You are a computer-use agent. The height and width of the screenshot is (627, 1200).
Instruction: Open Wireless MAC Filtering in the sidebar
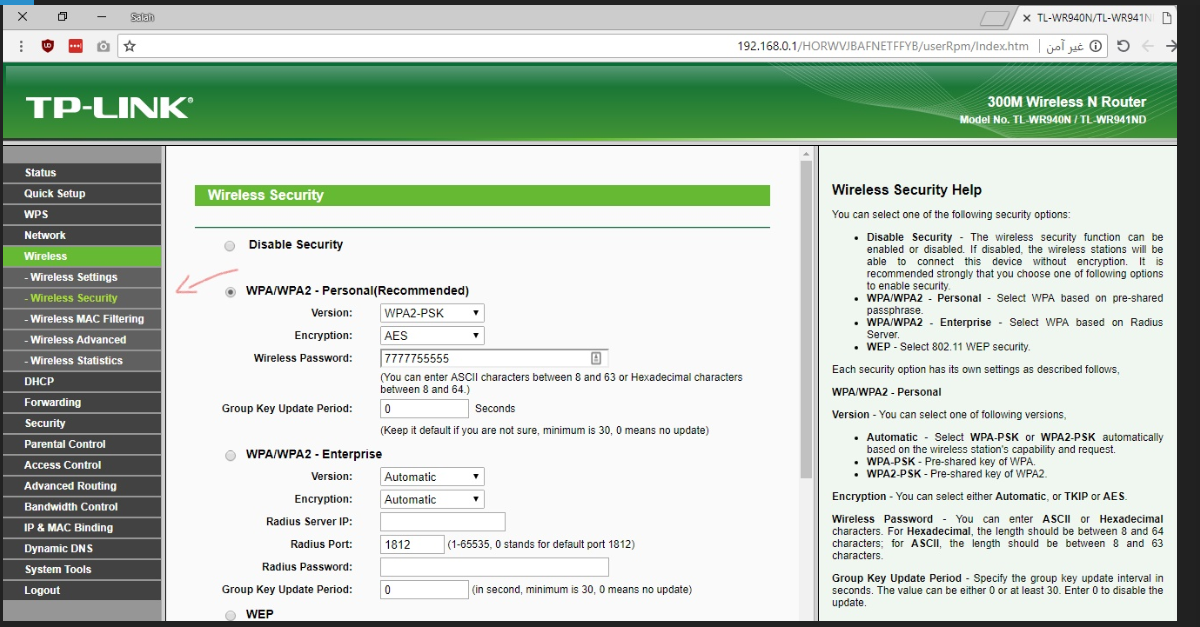coord(87,319)
